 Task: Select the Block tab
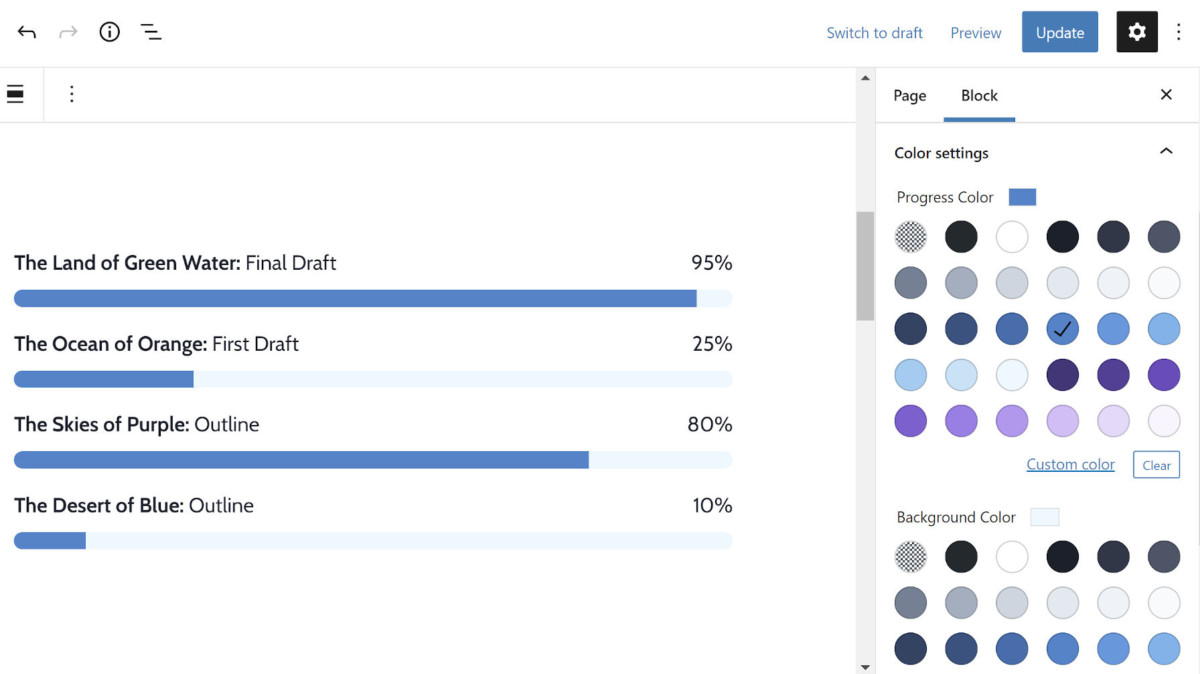click(x=979, y=96)
